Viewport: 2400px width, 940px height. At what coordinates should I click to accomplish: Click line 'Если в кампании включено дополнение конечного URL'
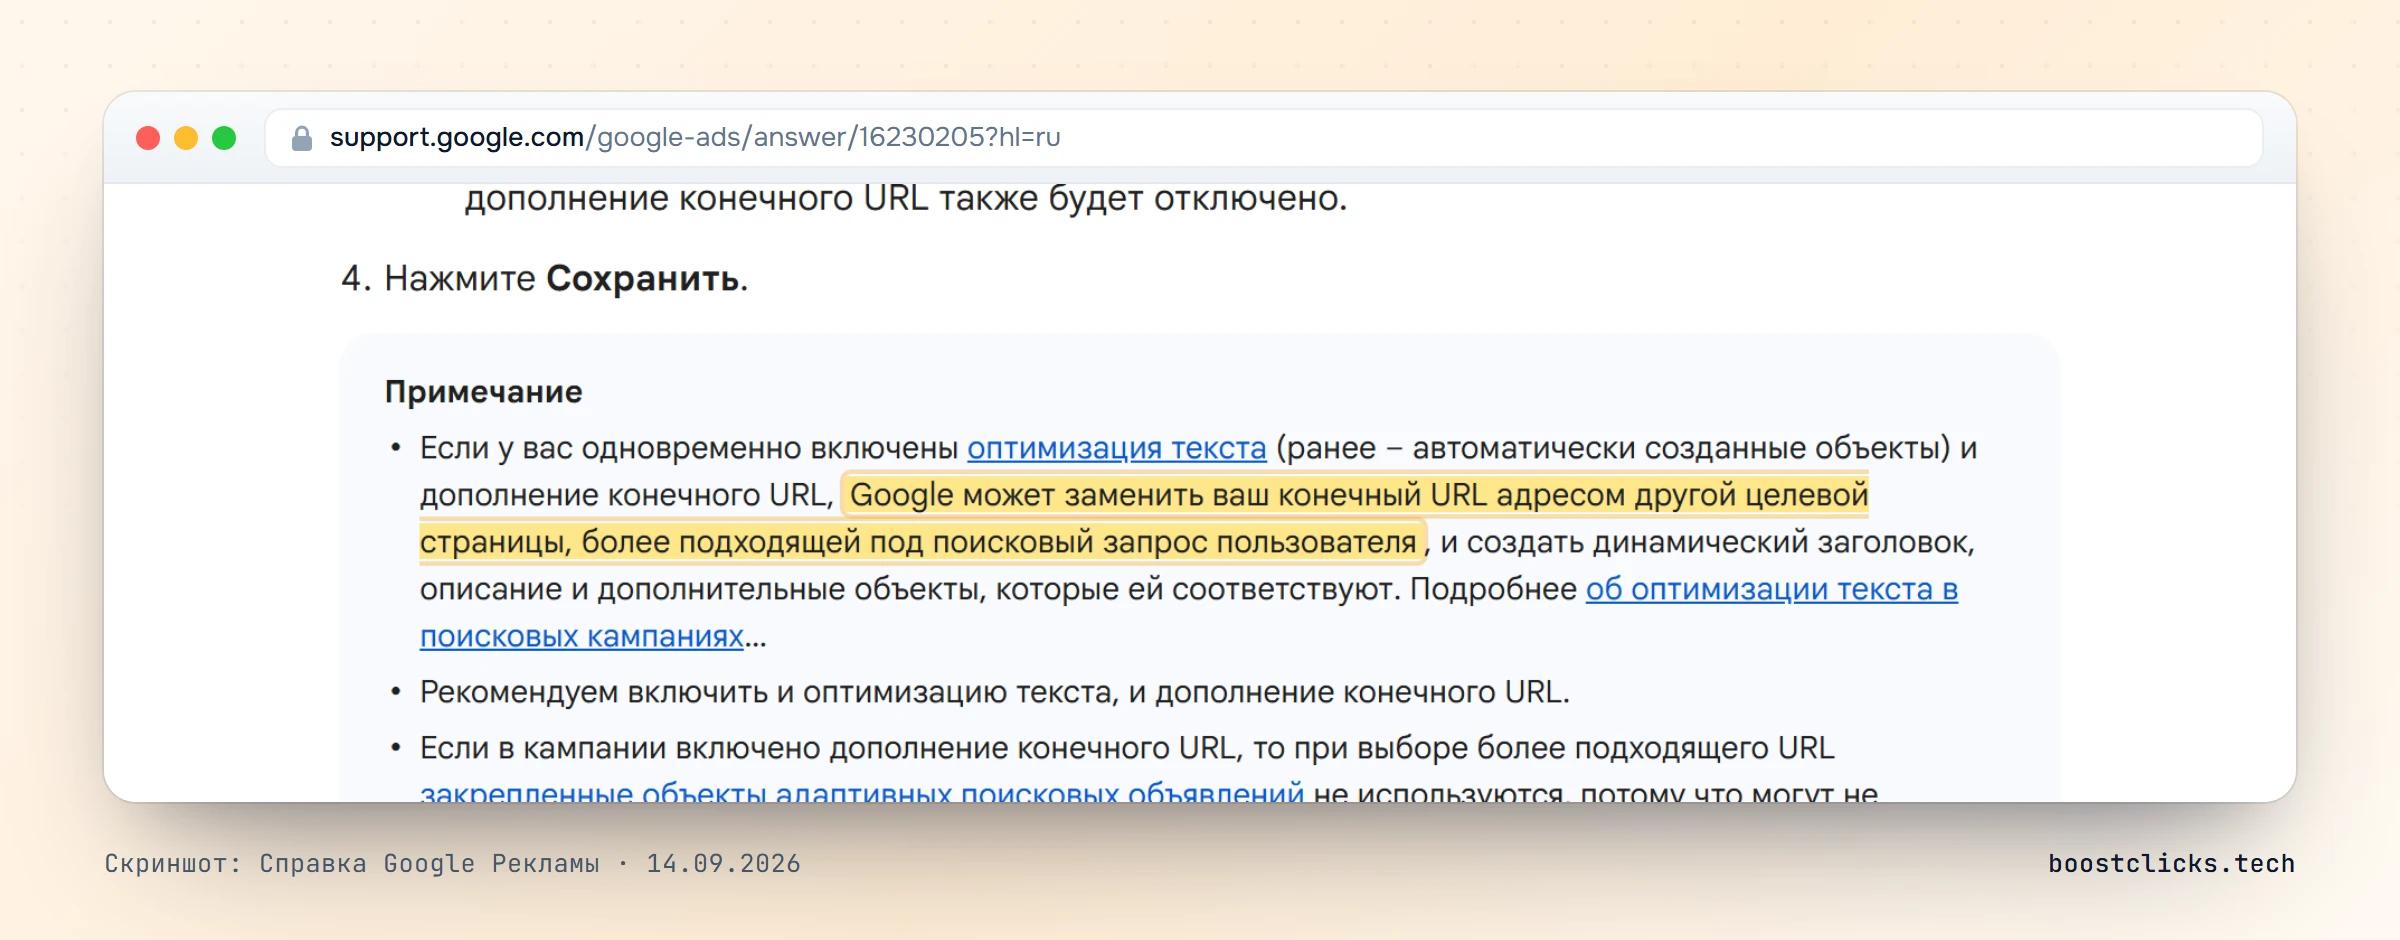point(830,748)
